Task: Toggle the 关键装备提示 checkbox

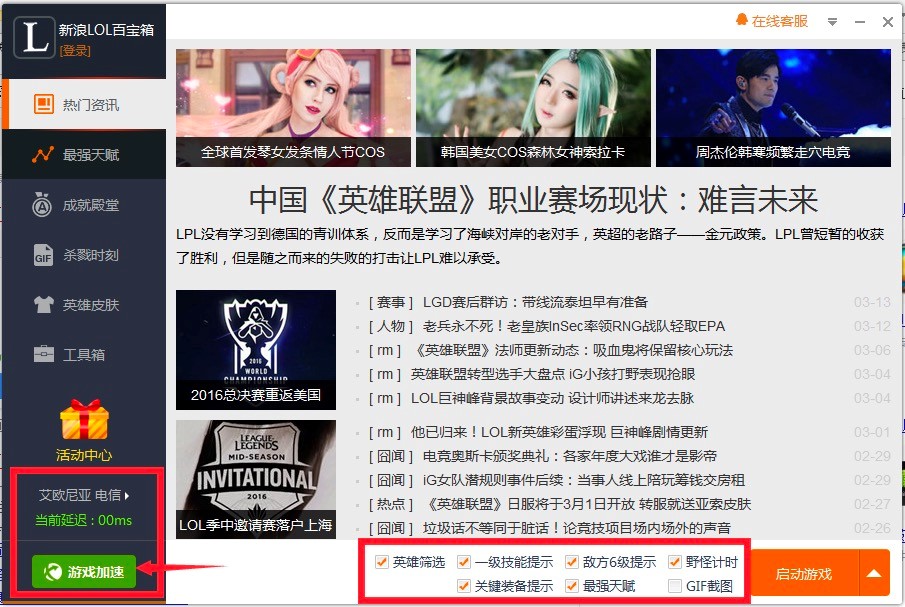Action: click(x=463, y=586)
